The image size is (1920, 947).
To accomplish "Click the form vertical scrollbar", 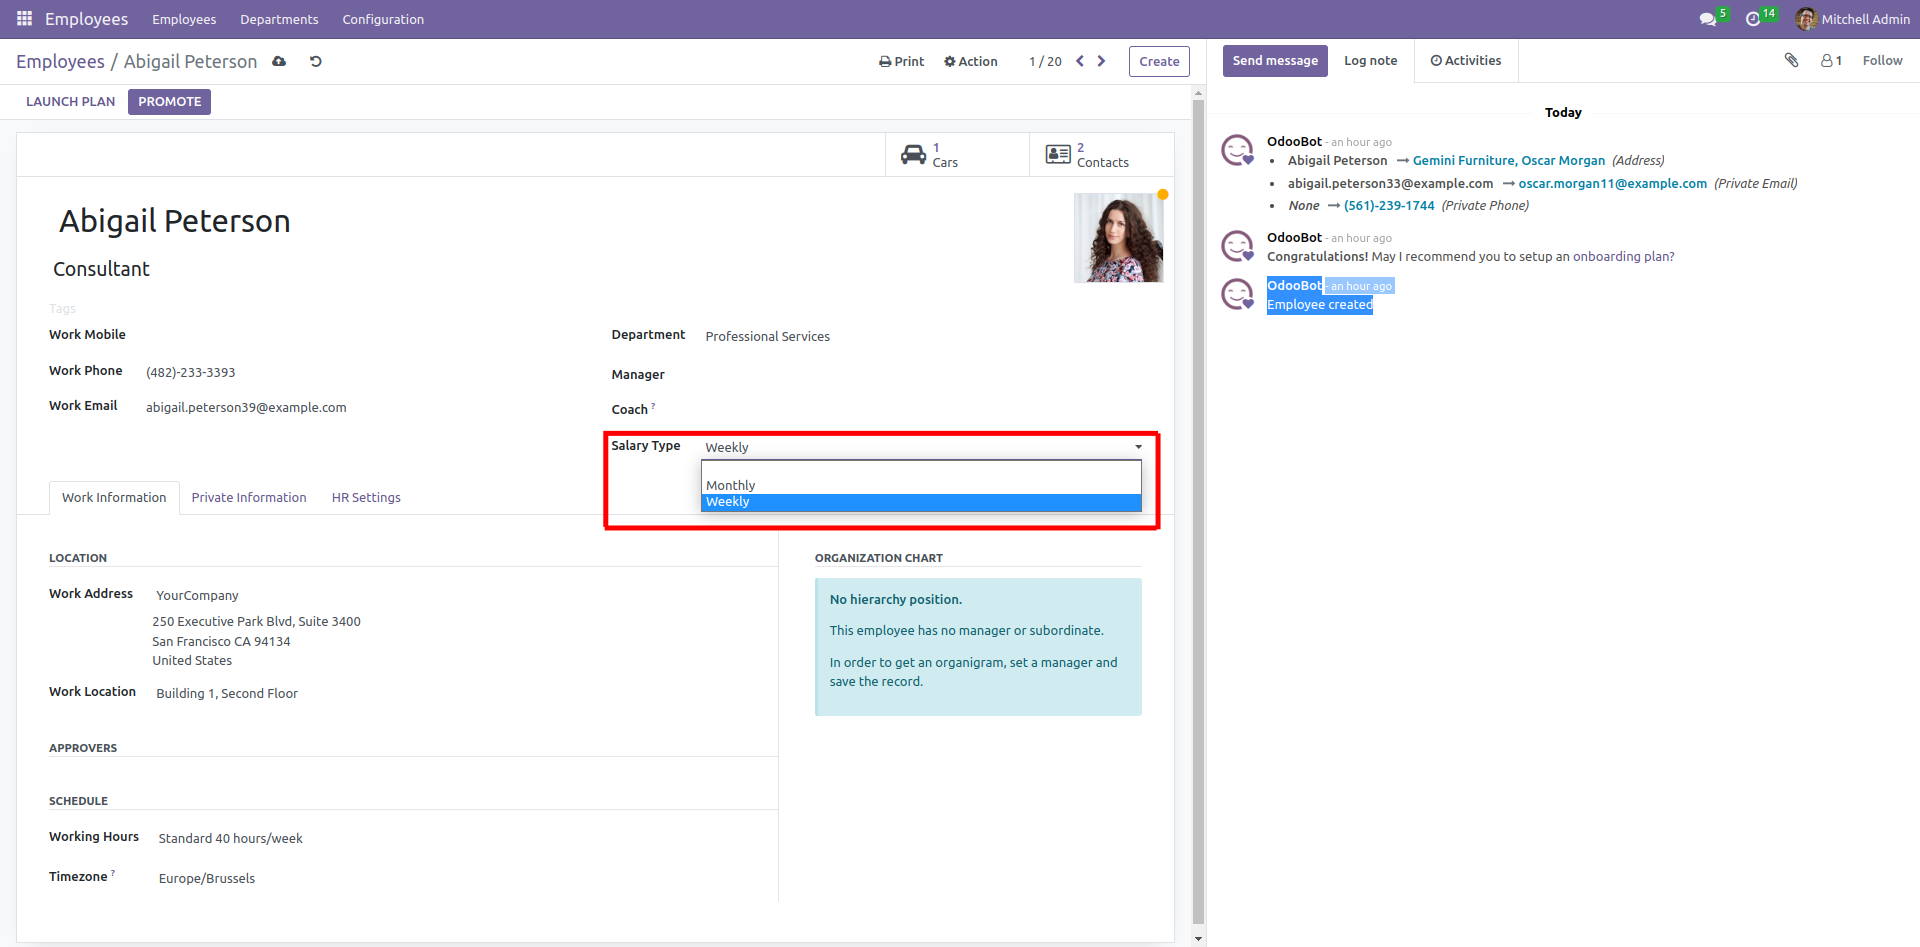I will click(1198, 510).
